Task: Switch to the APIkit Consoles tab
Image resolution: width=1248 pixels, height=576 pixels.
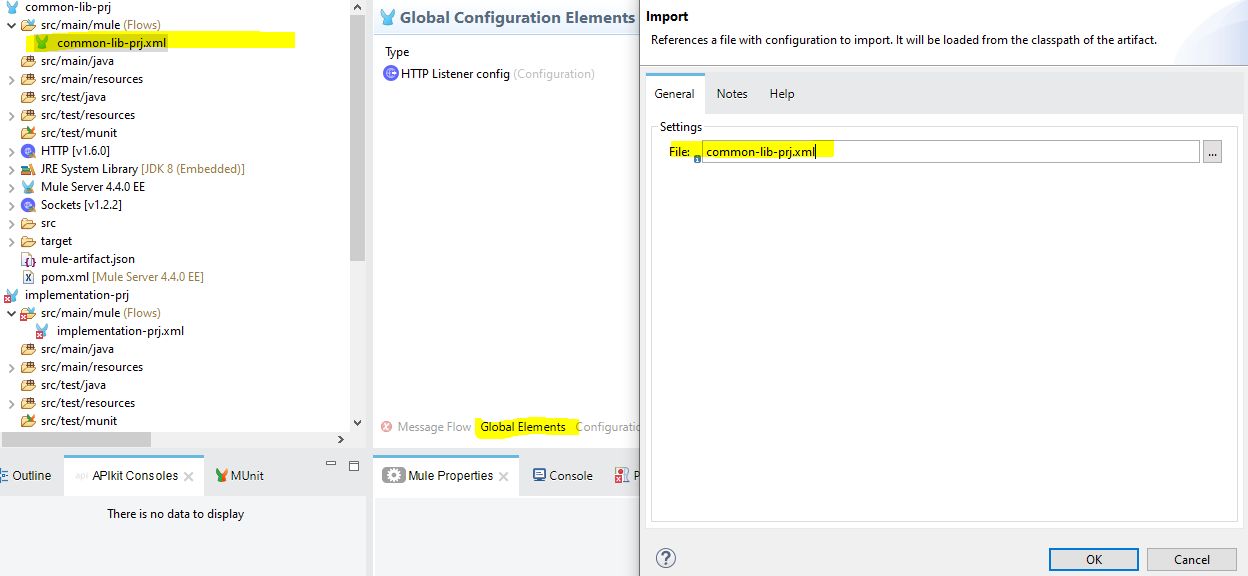Action: coord(135,475)
